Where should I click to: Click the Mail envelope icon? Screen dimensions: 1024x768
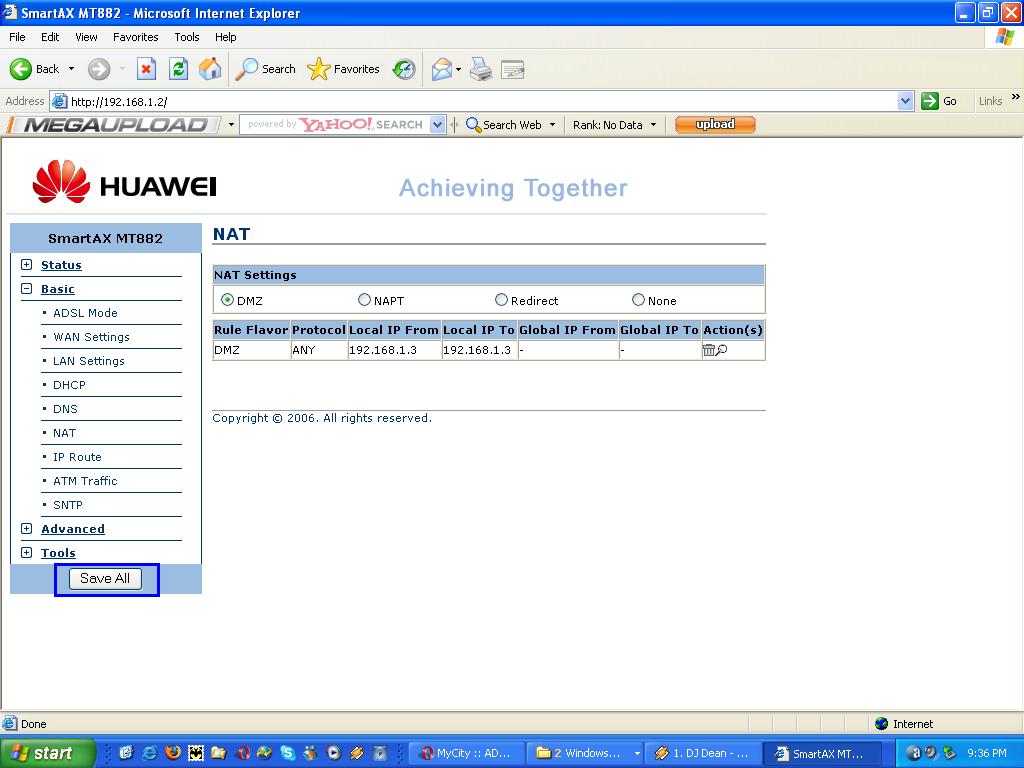tap(442, 69)
